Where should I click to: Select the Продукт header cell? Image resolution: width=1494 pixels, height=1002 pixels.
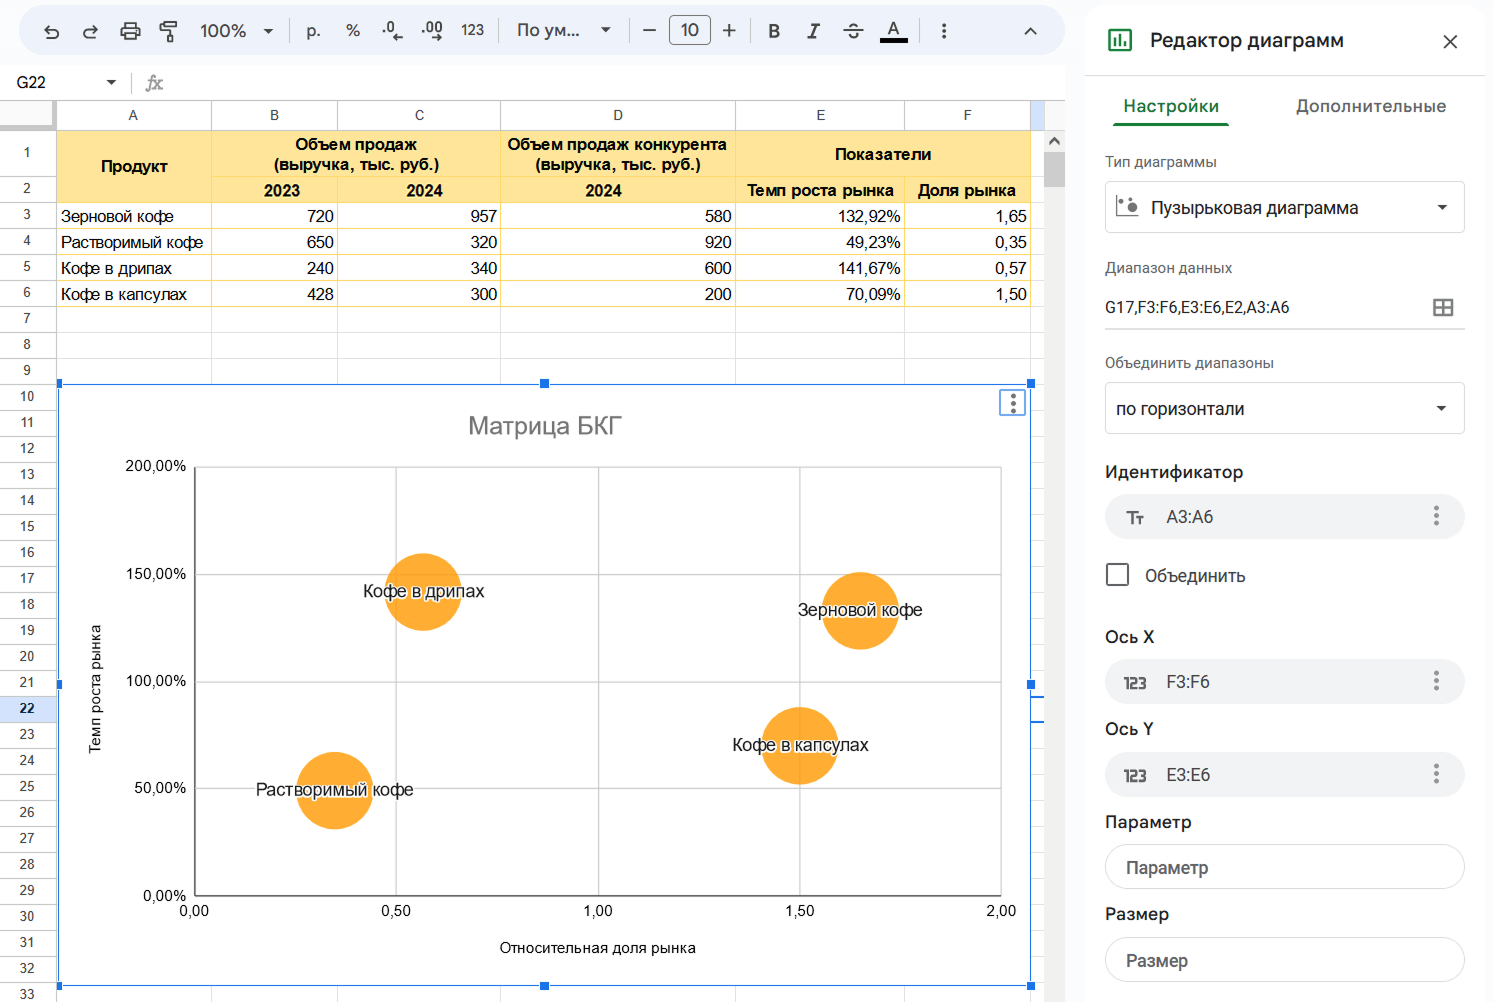(x=134, y=166)
